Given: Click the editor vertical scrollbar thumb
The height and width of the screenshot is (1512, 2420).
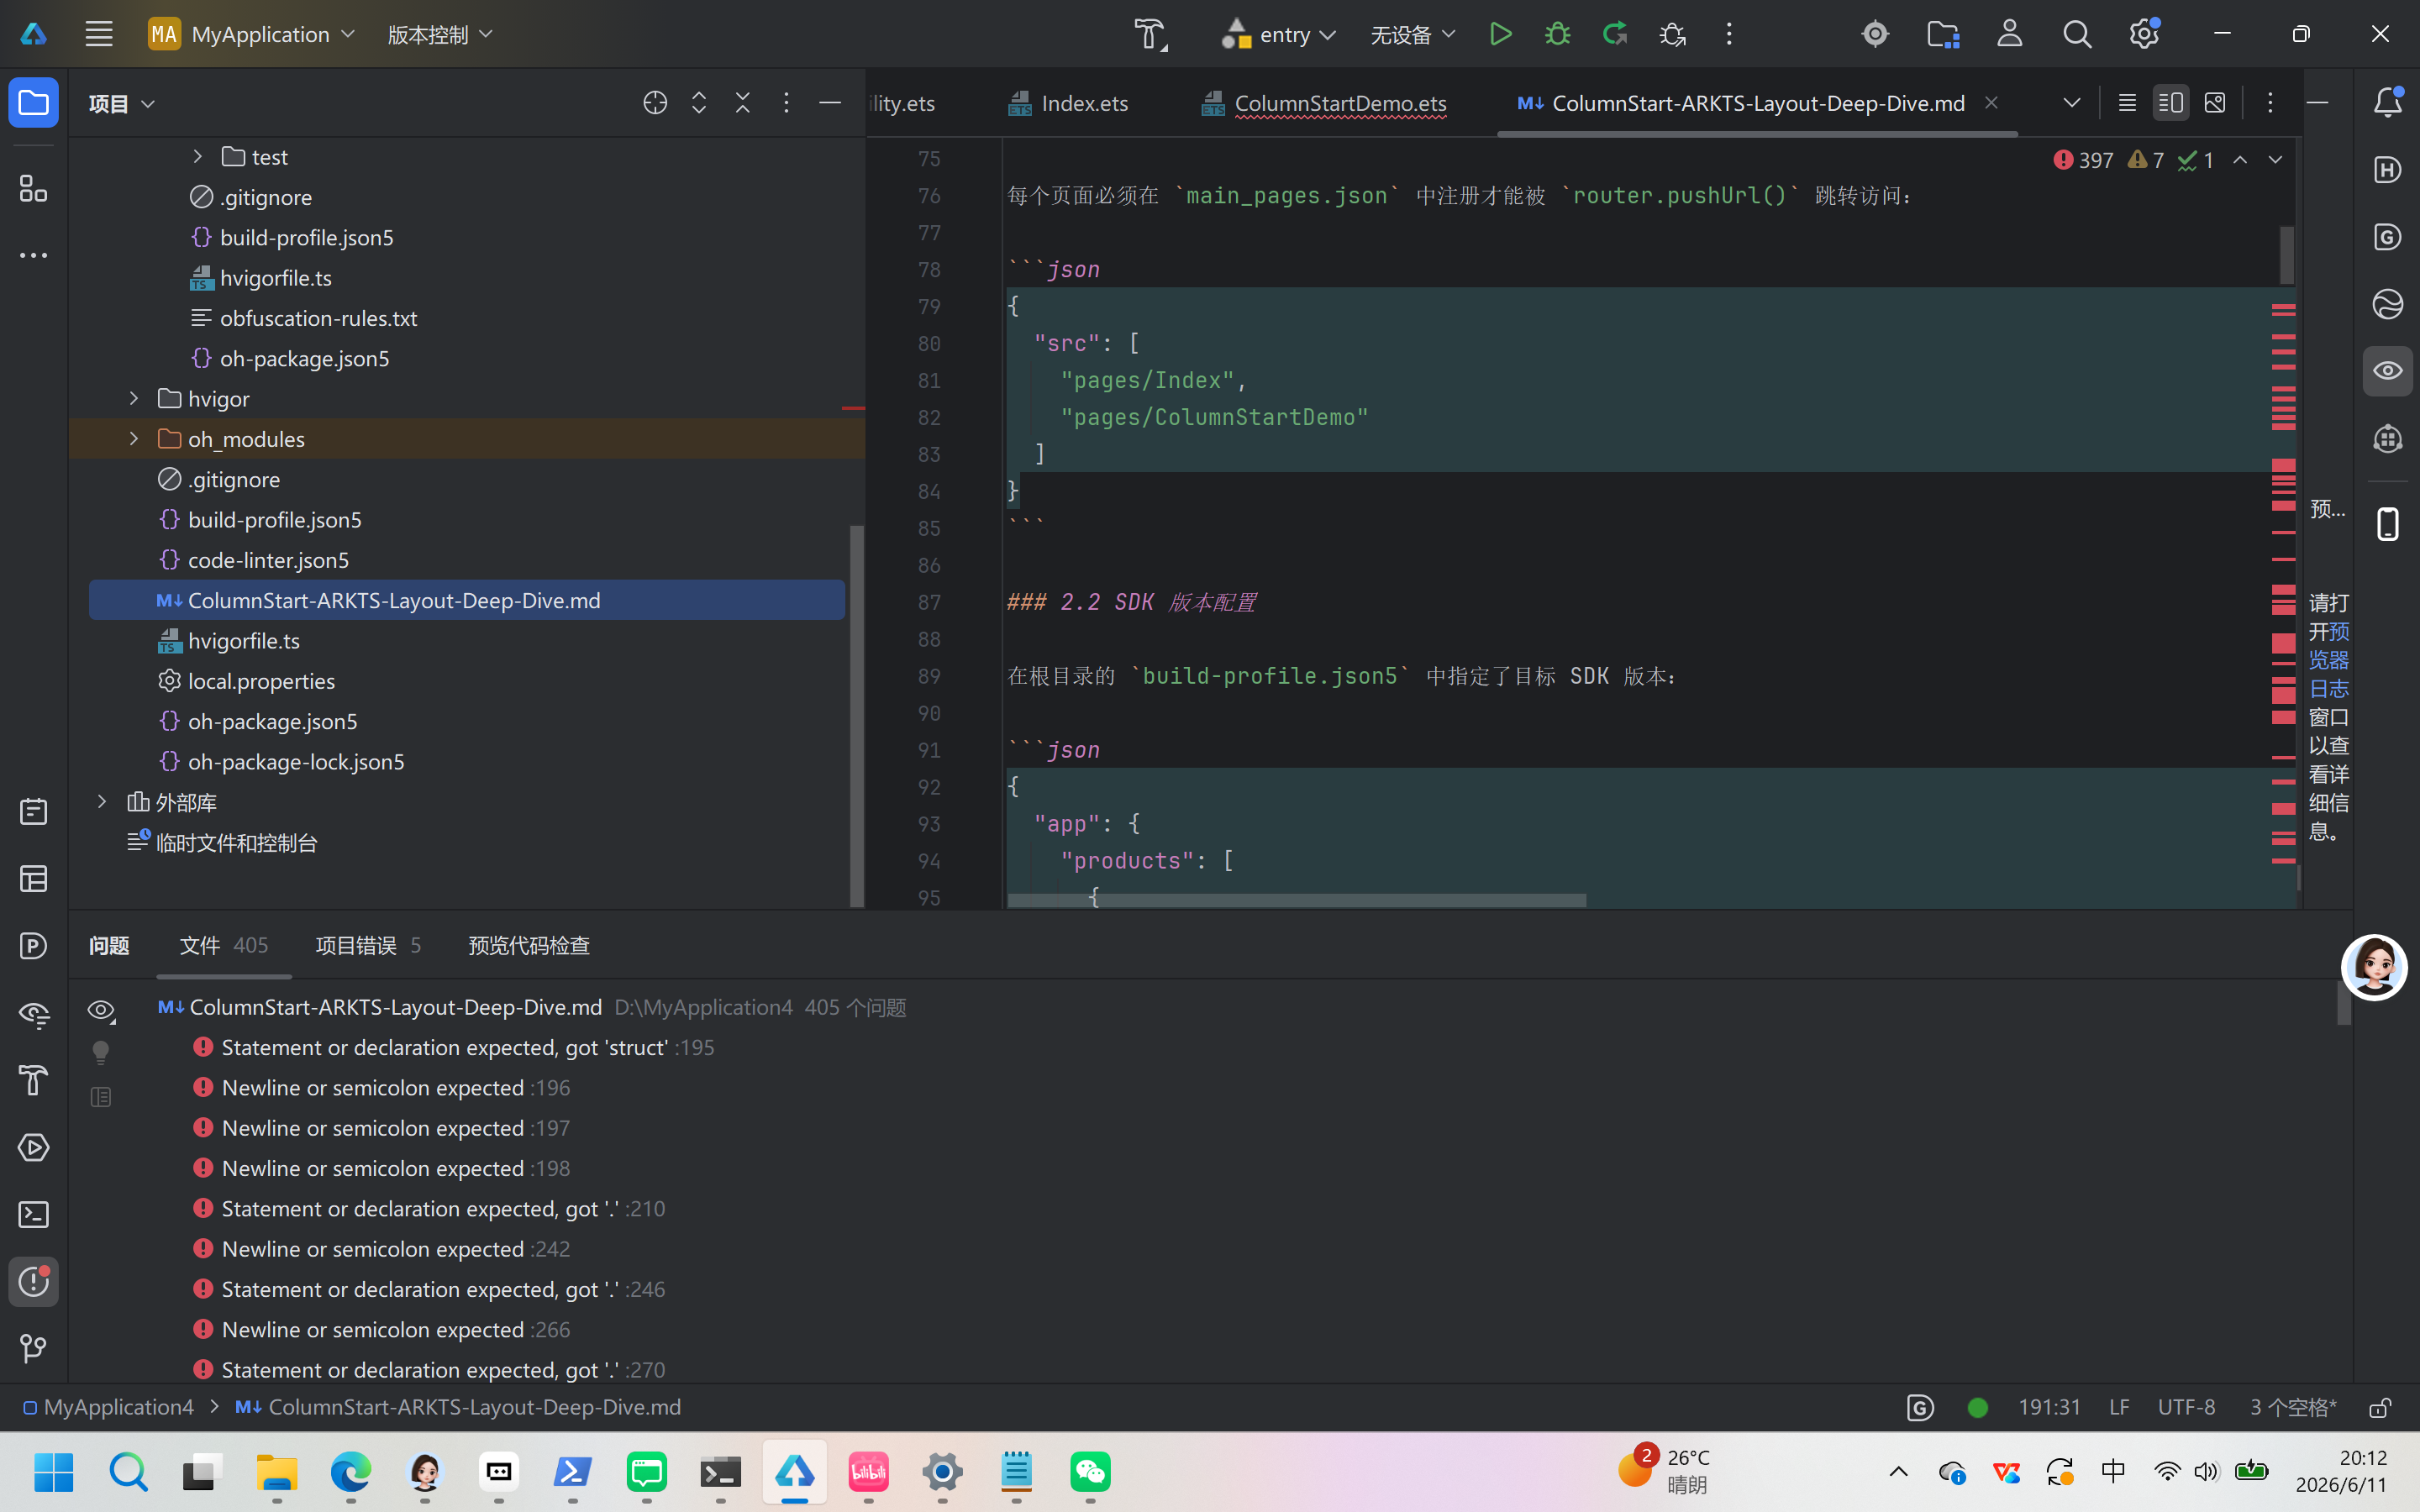Looking at the screenshot, I should [x=2286, y=255].
